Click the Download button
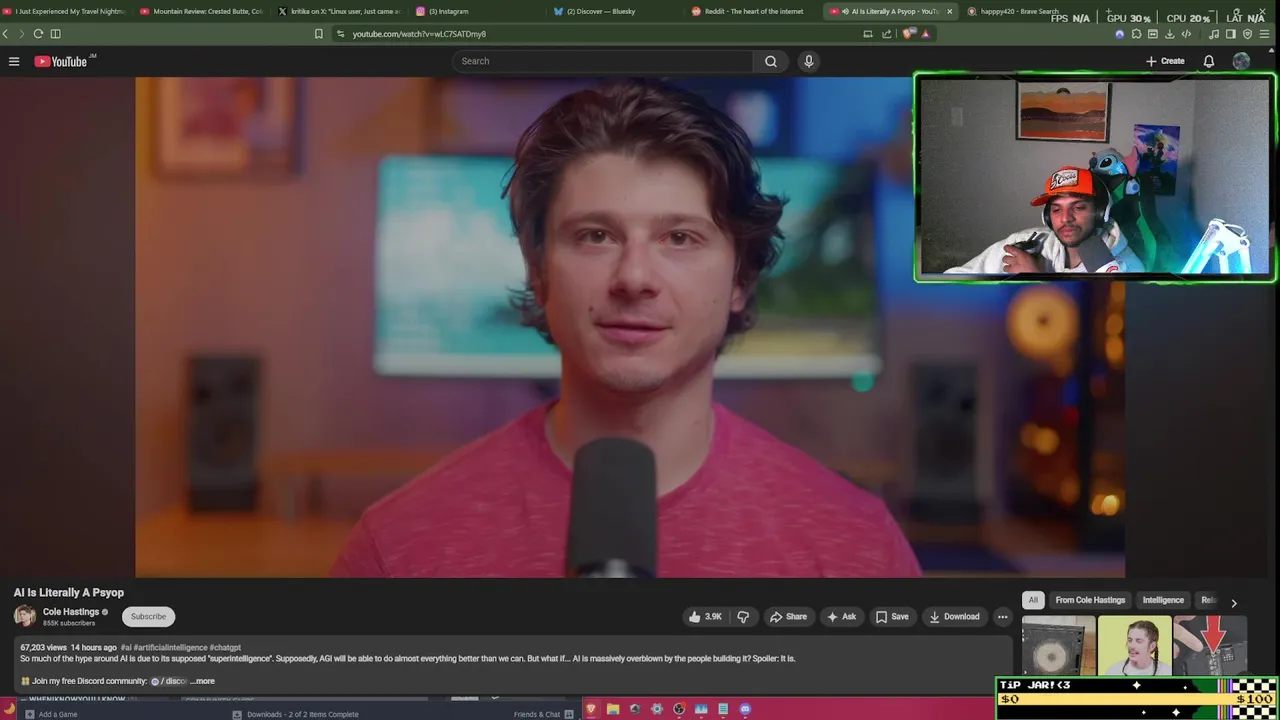This screenshot has width=1280, height=720. click(954, 617)
